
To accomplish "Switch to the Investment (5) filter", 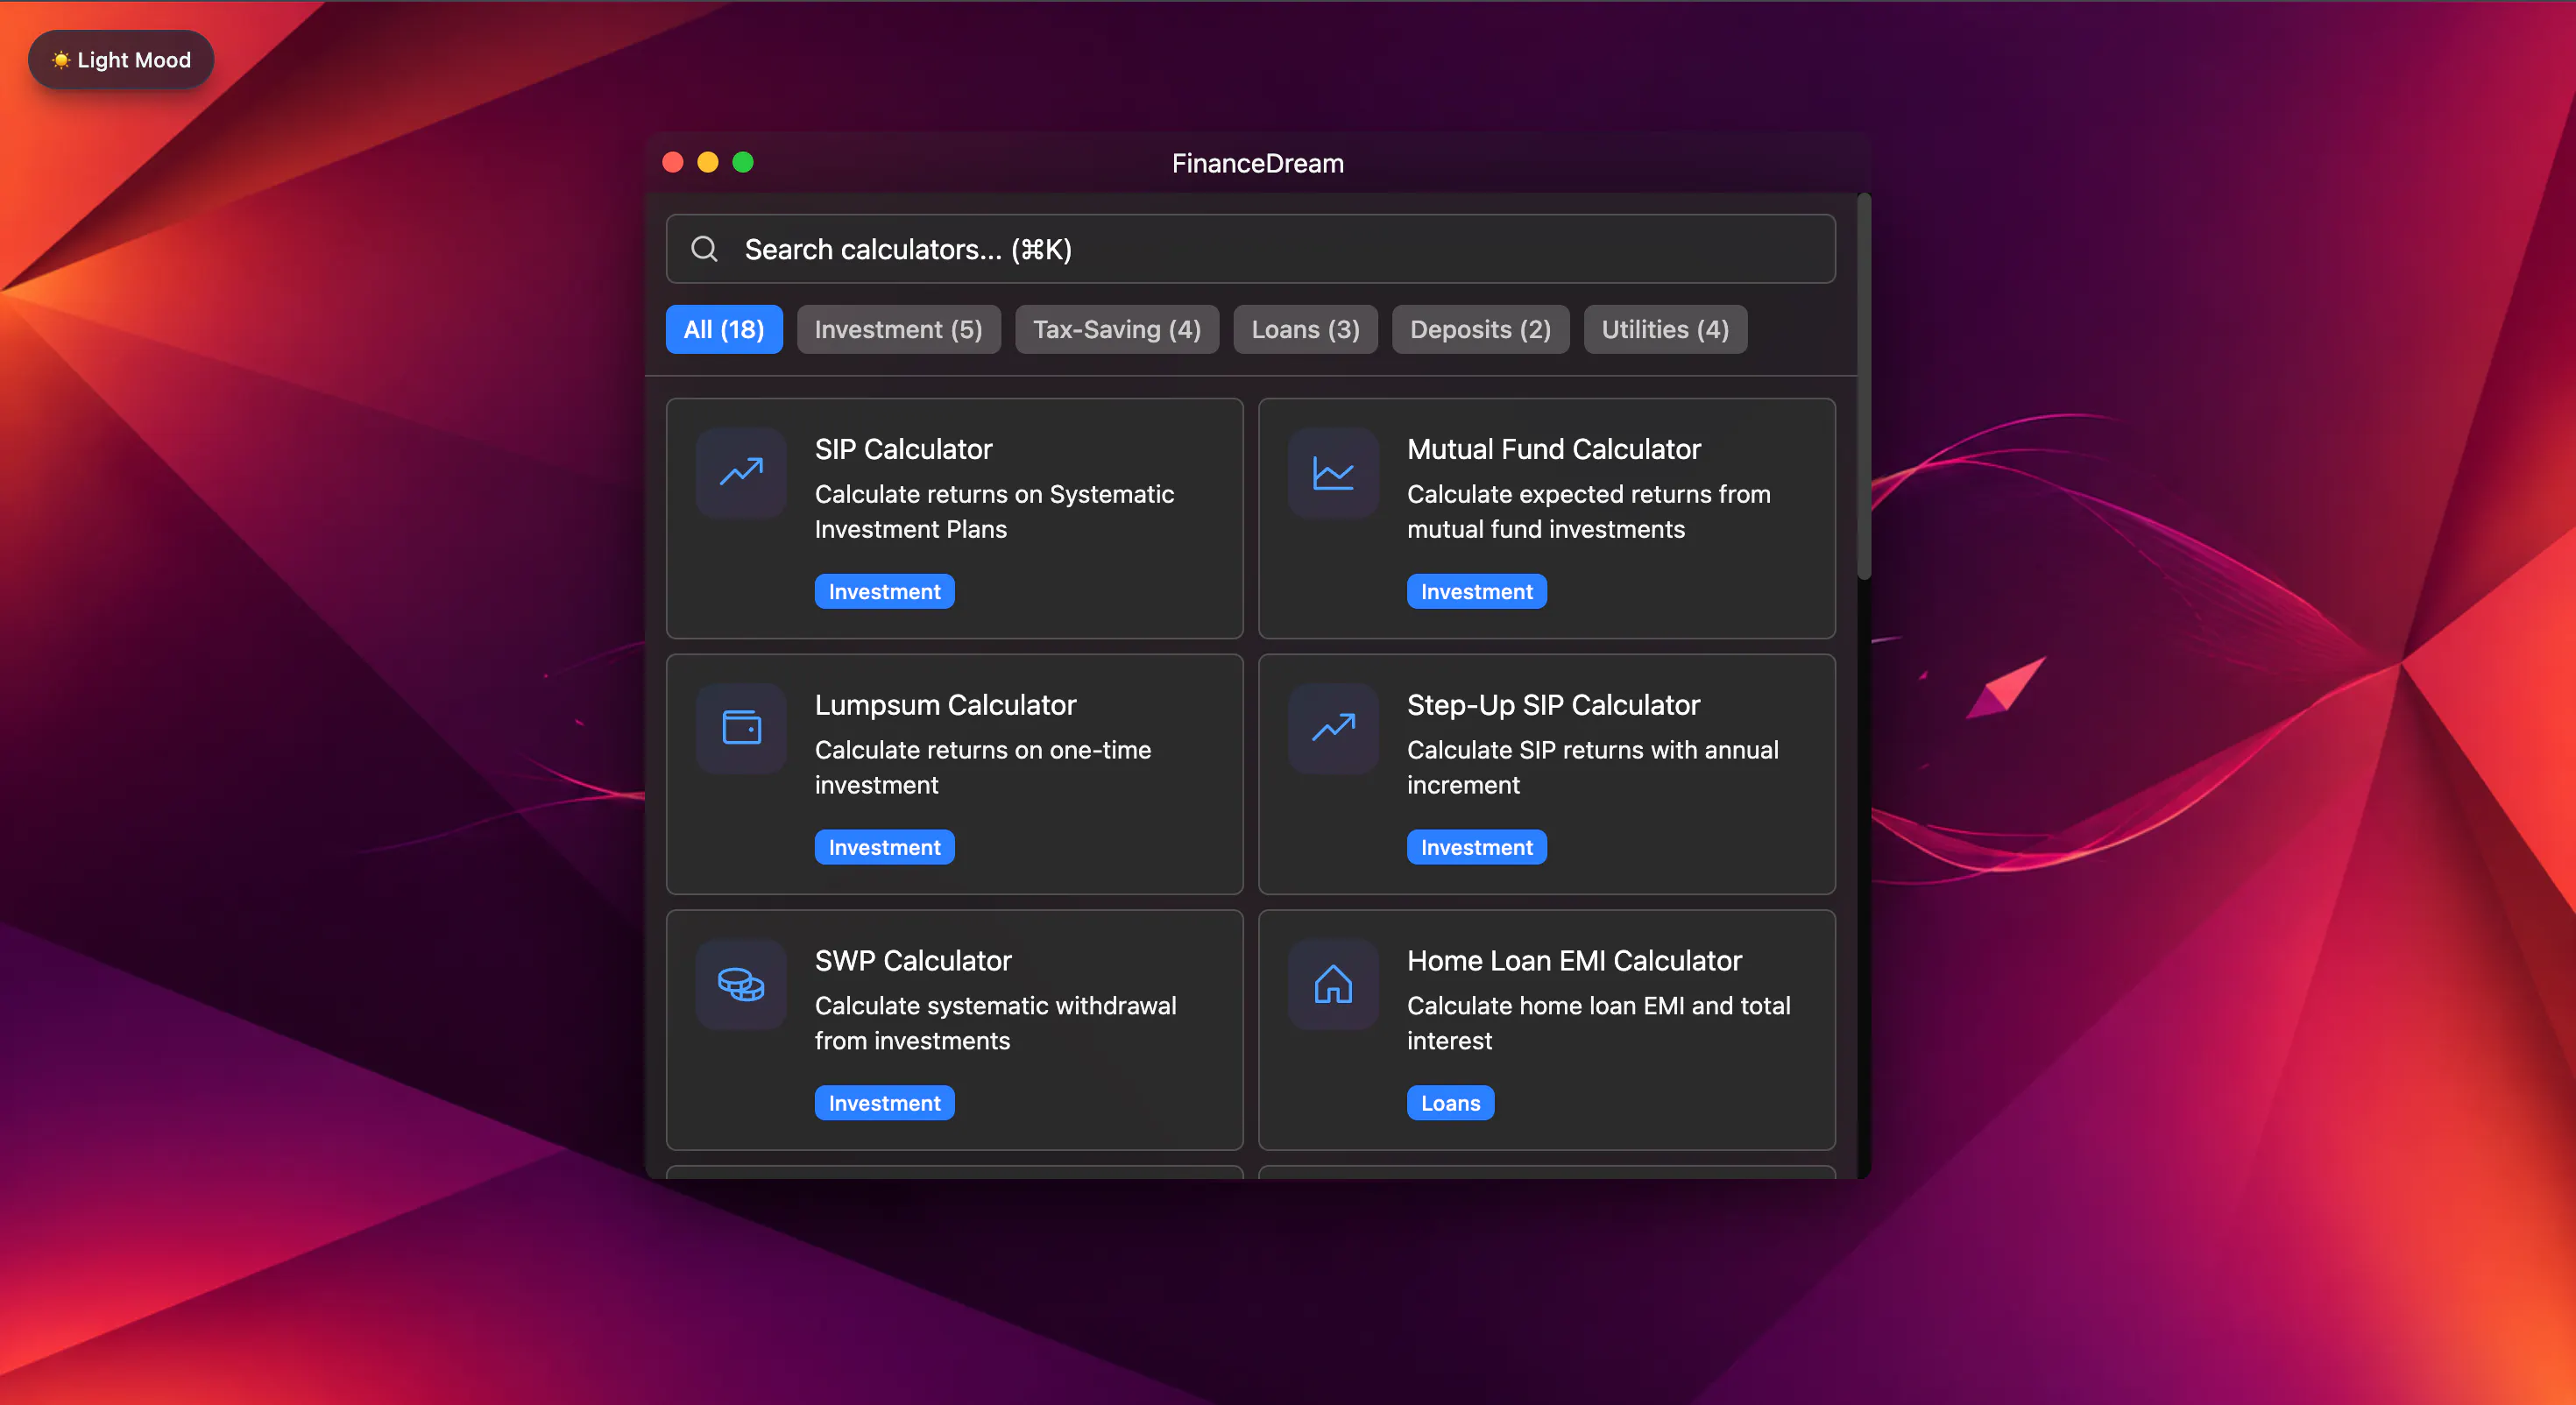I will pos(898,329).
